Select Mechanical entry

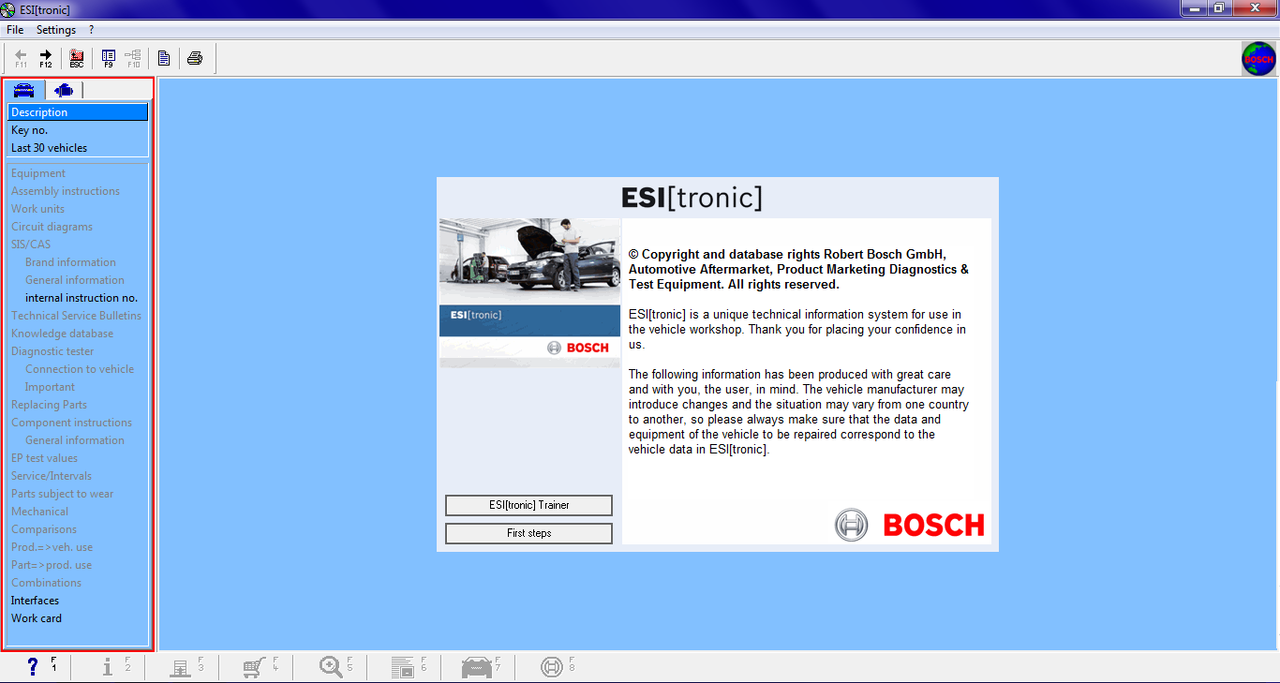click(39, 512)
